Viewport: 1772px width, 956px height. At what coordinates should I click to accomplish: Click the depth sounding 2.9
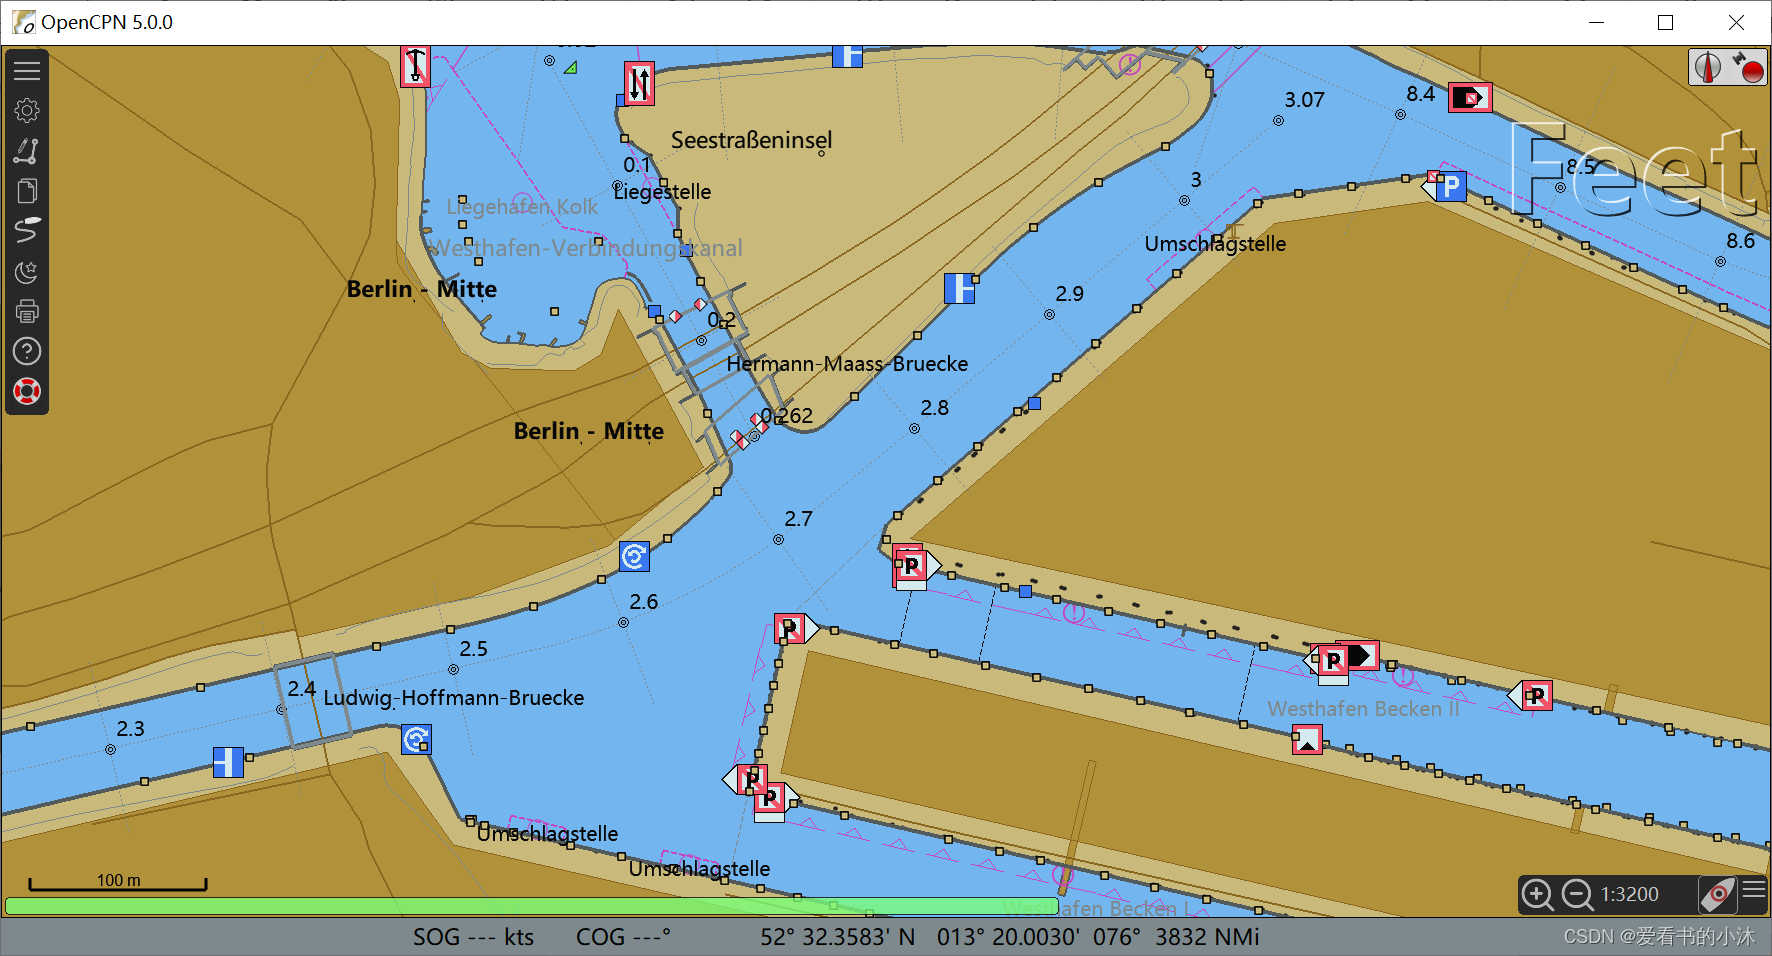click(1069, 294)
